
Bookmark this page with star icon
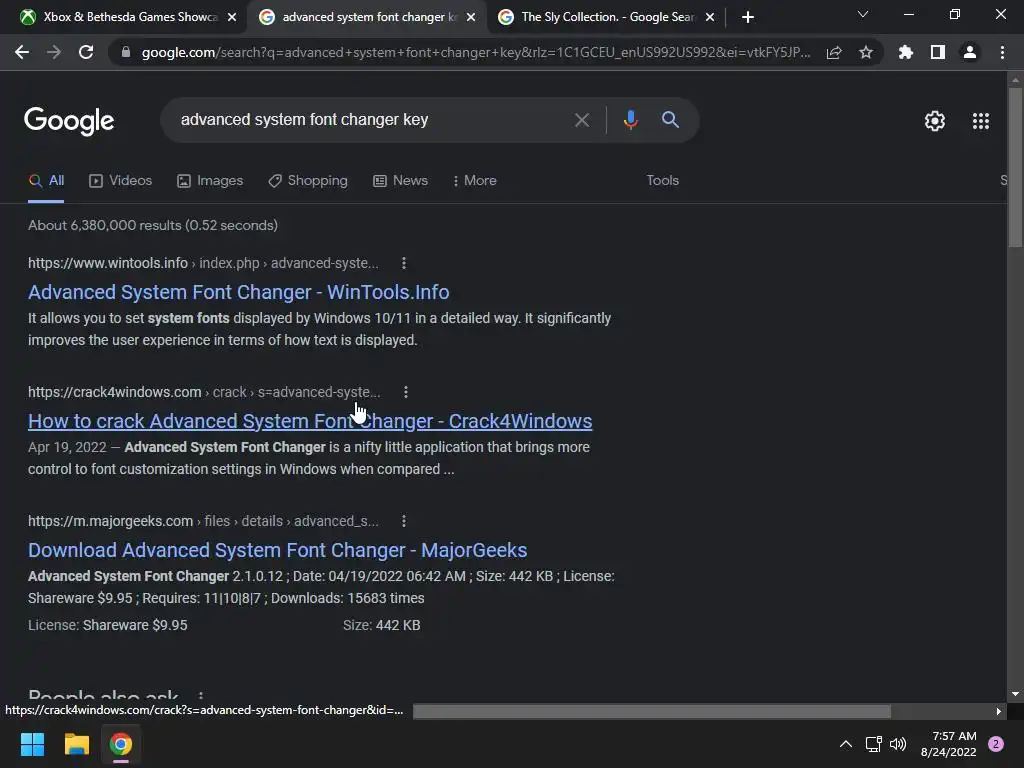866,52
